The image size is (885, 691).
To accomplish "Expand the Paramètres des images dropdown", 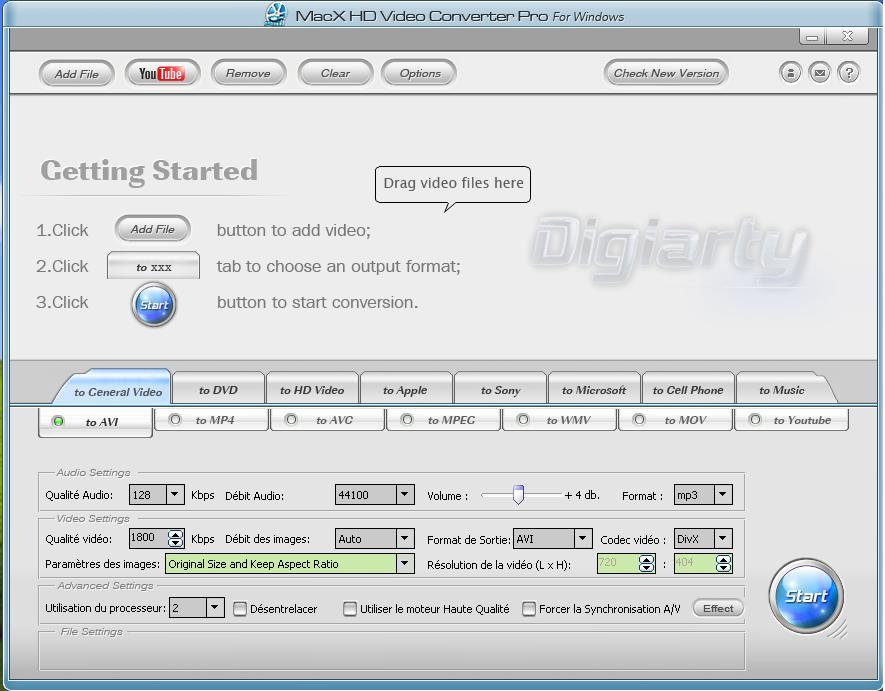I will coord(405,563).
